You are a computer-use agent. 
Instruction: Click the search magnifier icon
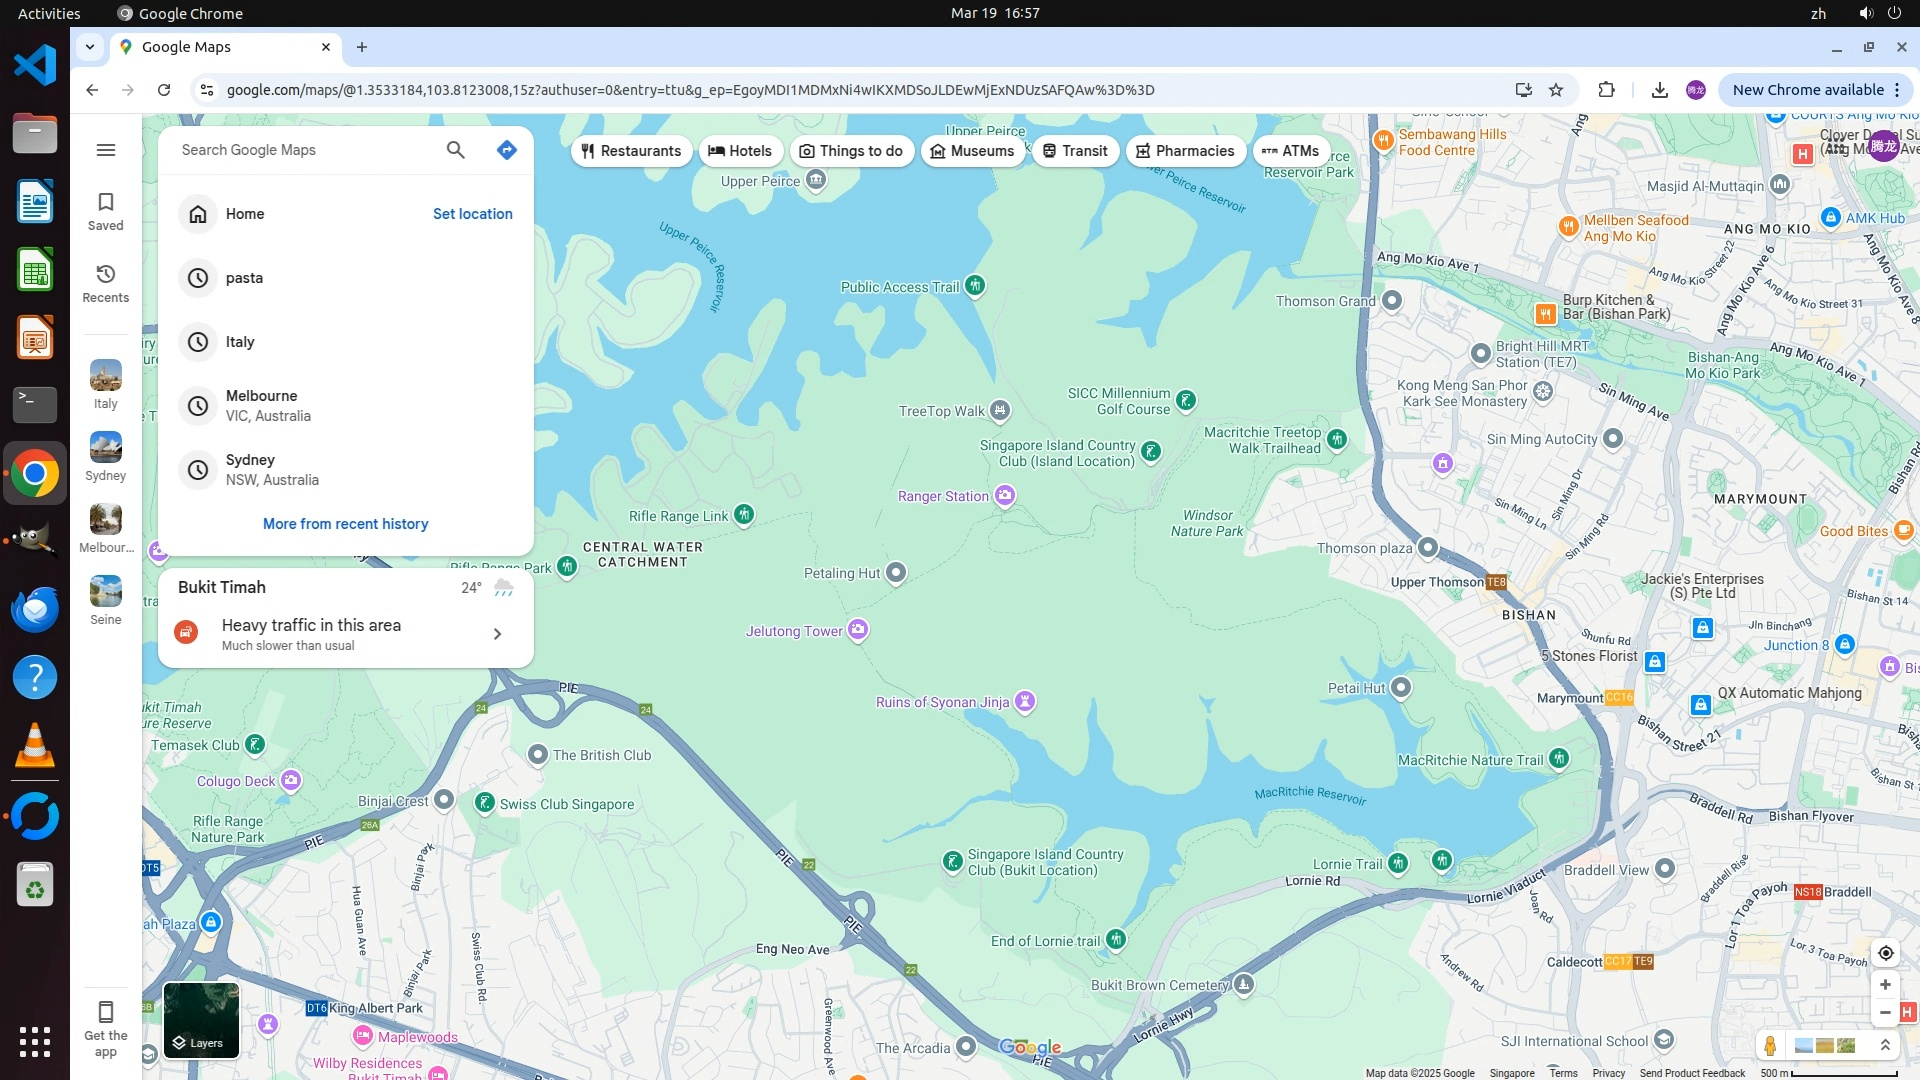pyautogui.click(x=455, y=150)
